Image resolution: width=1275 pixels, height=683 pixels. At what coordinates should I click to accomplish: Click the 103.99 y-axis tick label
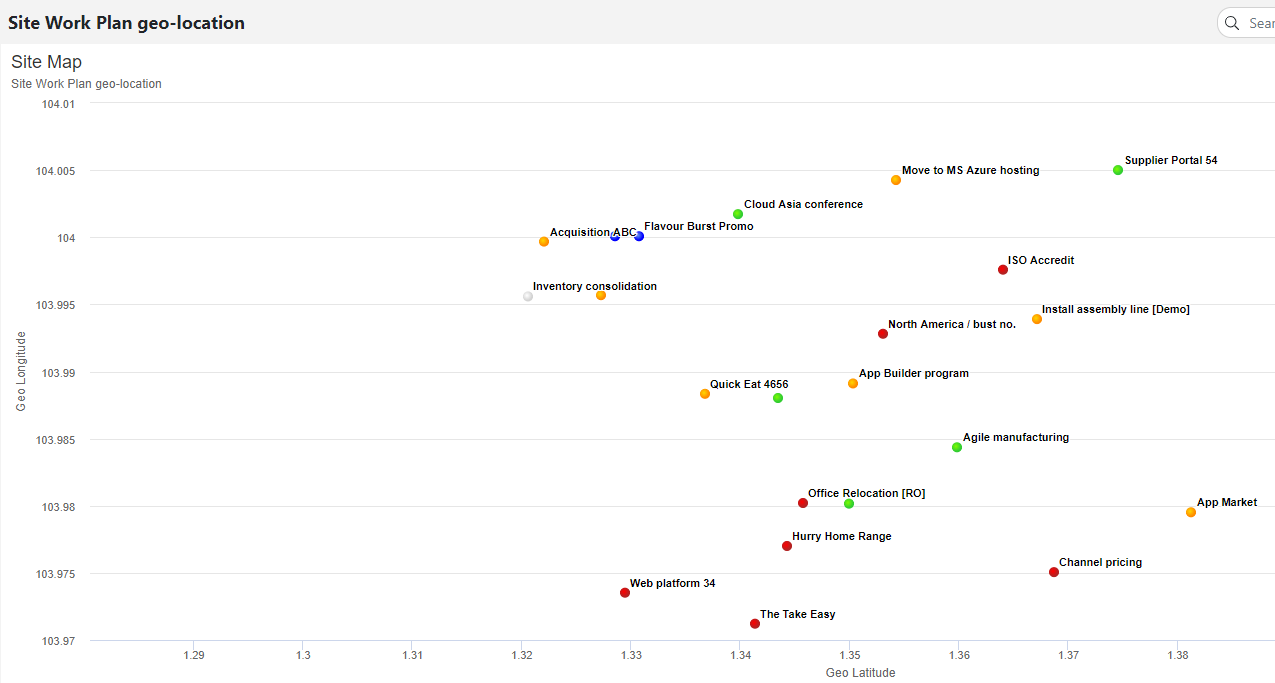(x=58, y=372)
